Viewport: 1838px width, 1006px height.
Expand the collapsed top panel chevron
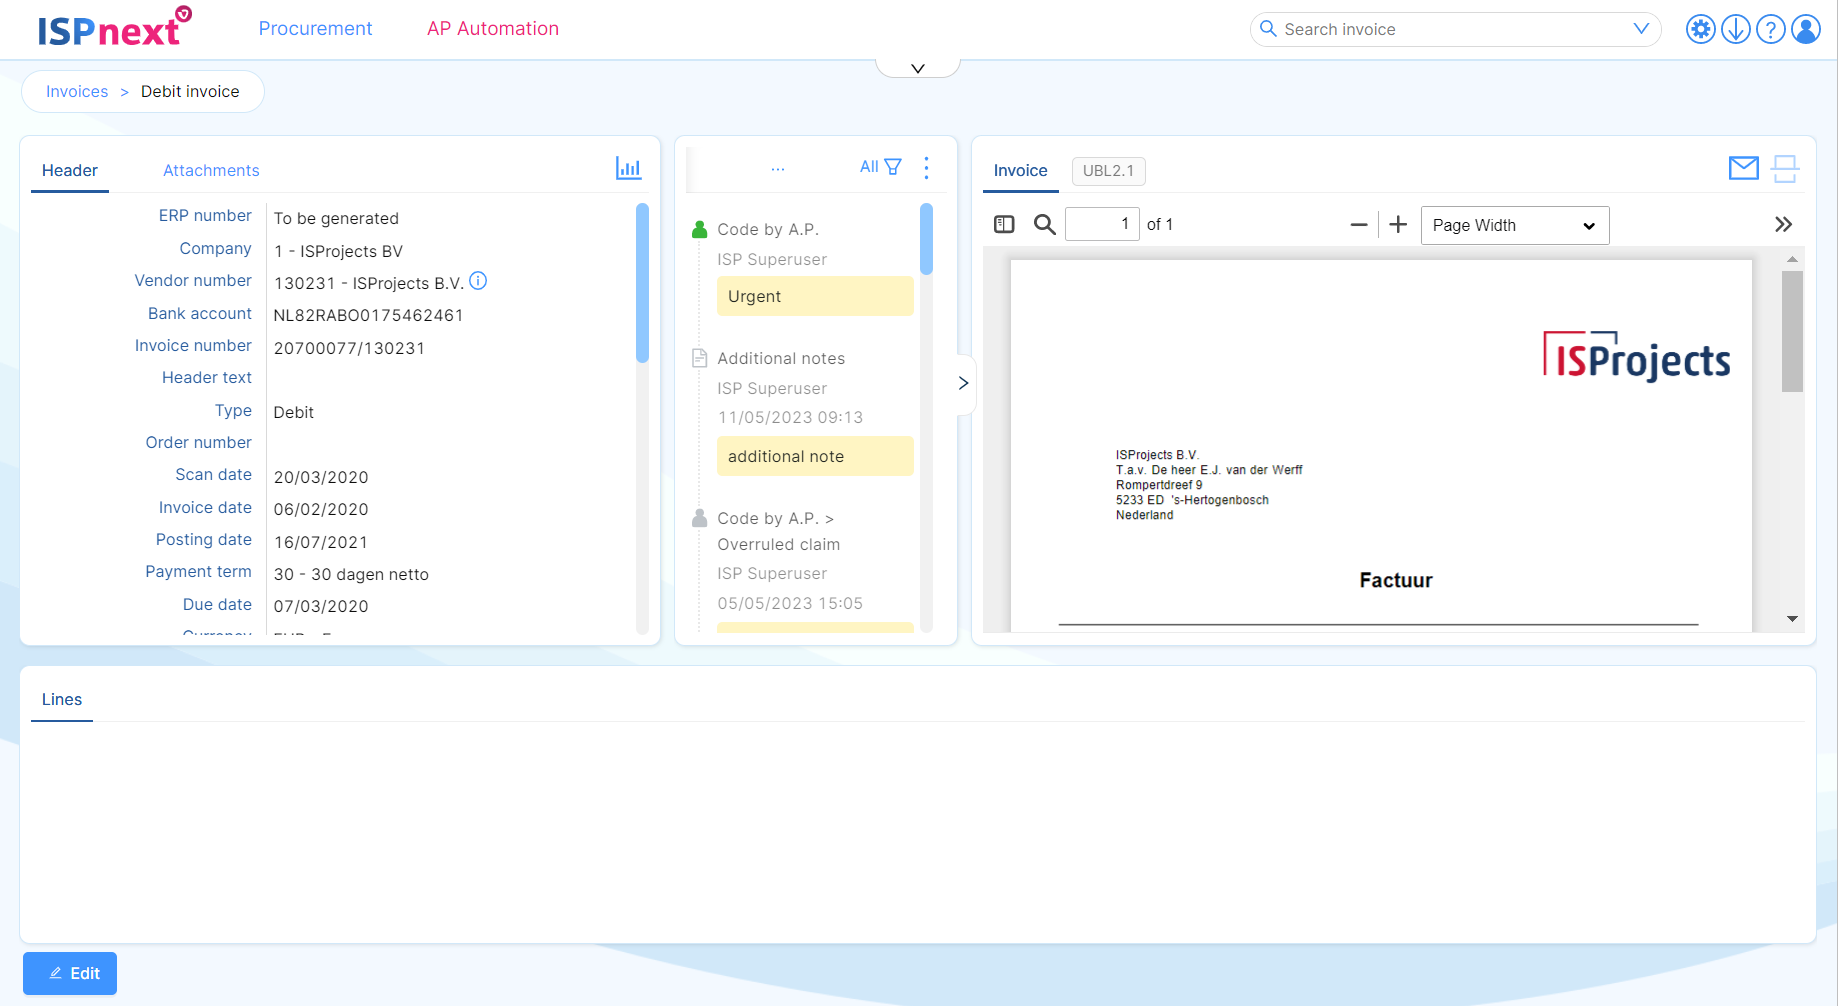click(x=918, y=68)
